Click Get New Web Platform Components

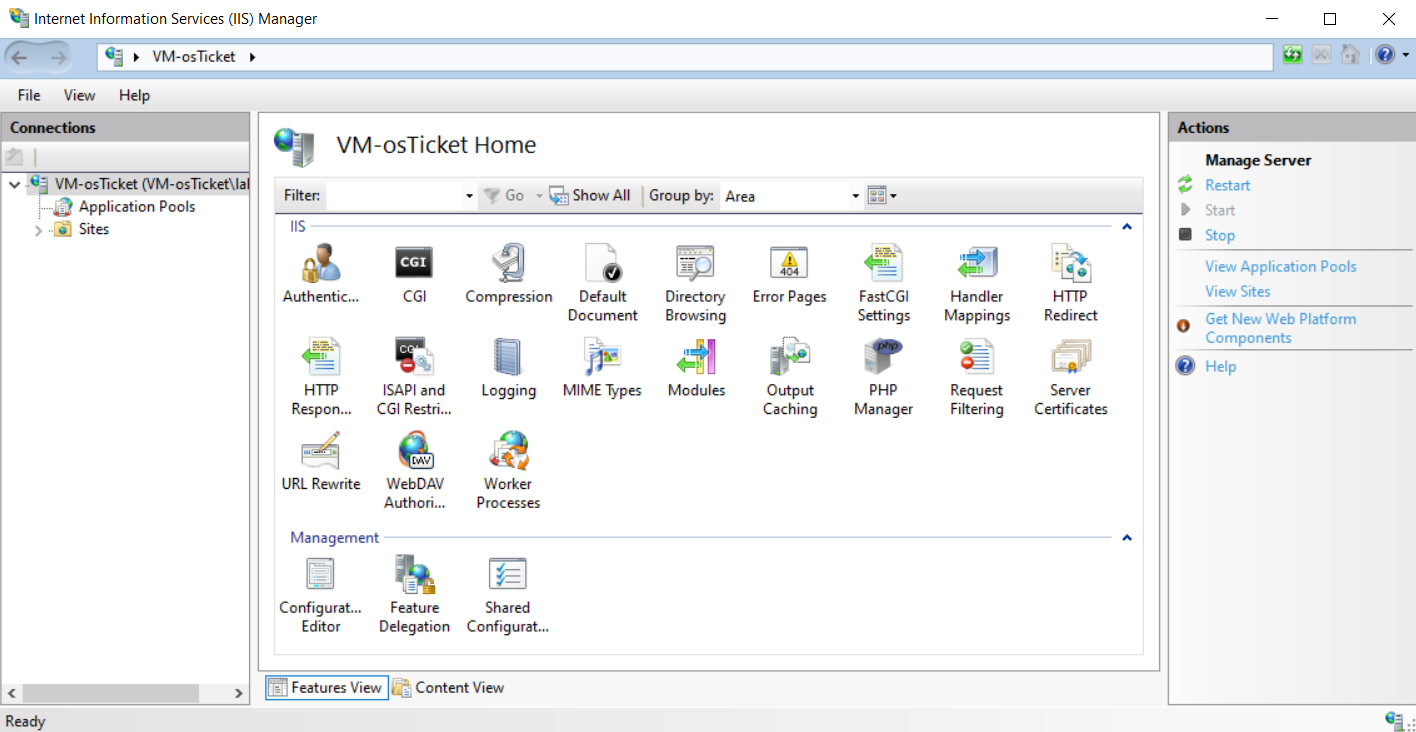[x=1280, y=328]
